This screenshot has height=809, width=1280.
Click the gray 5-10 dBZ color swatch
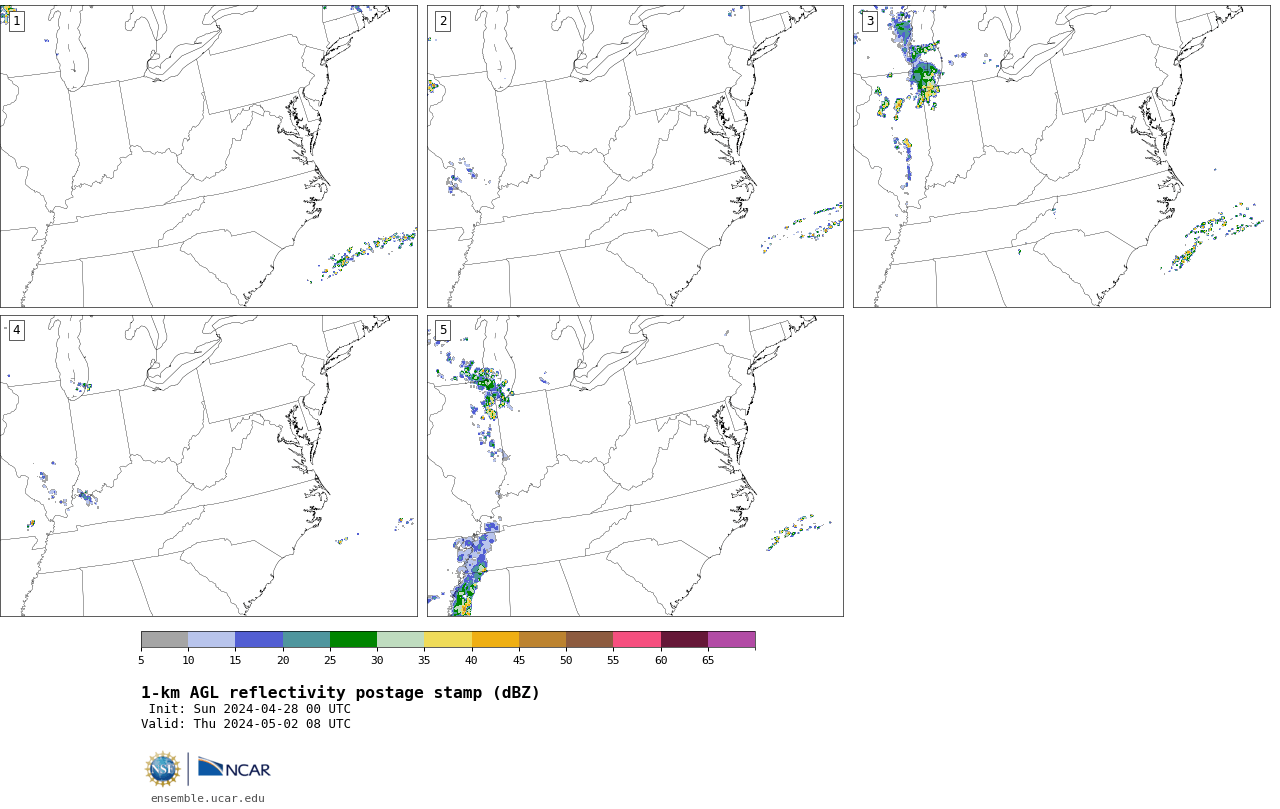click(164, 640)
